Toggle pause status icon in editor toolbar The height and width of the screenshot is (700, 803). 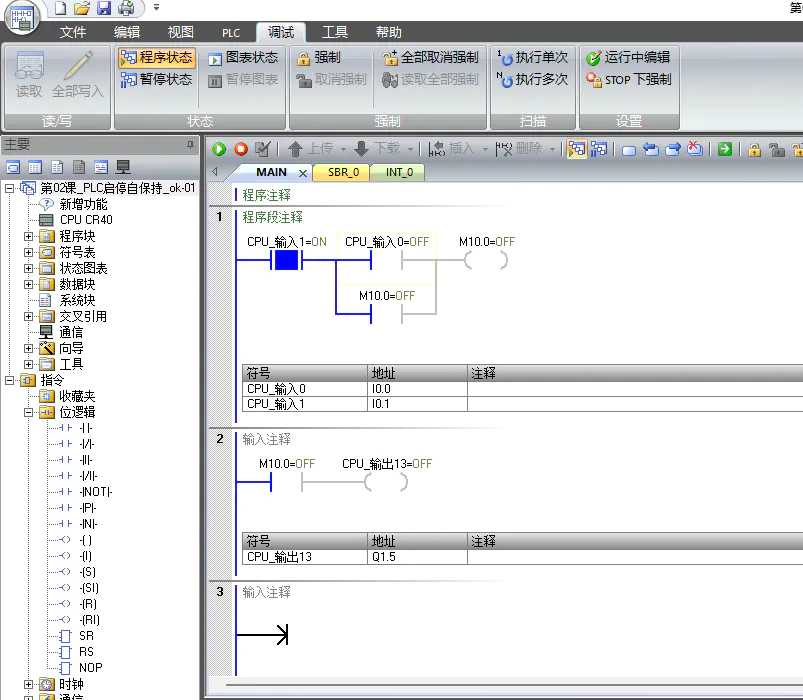[598, 149]
